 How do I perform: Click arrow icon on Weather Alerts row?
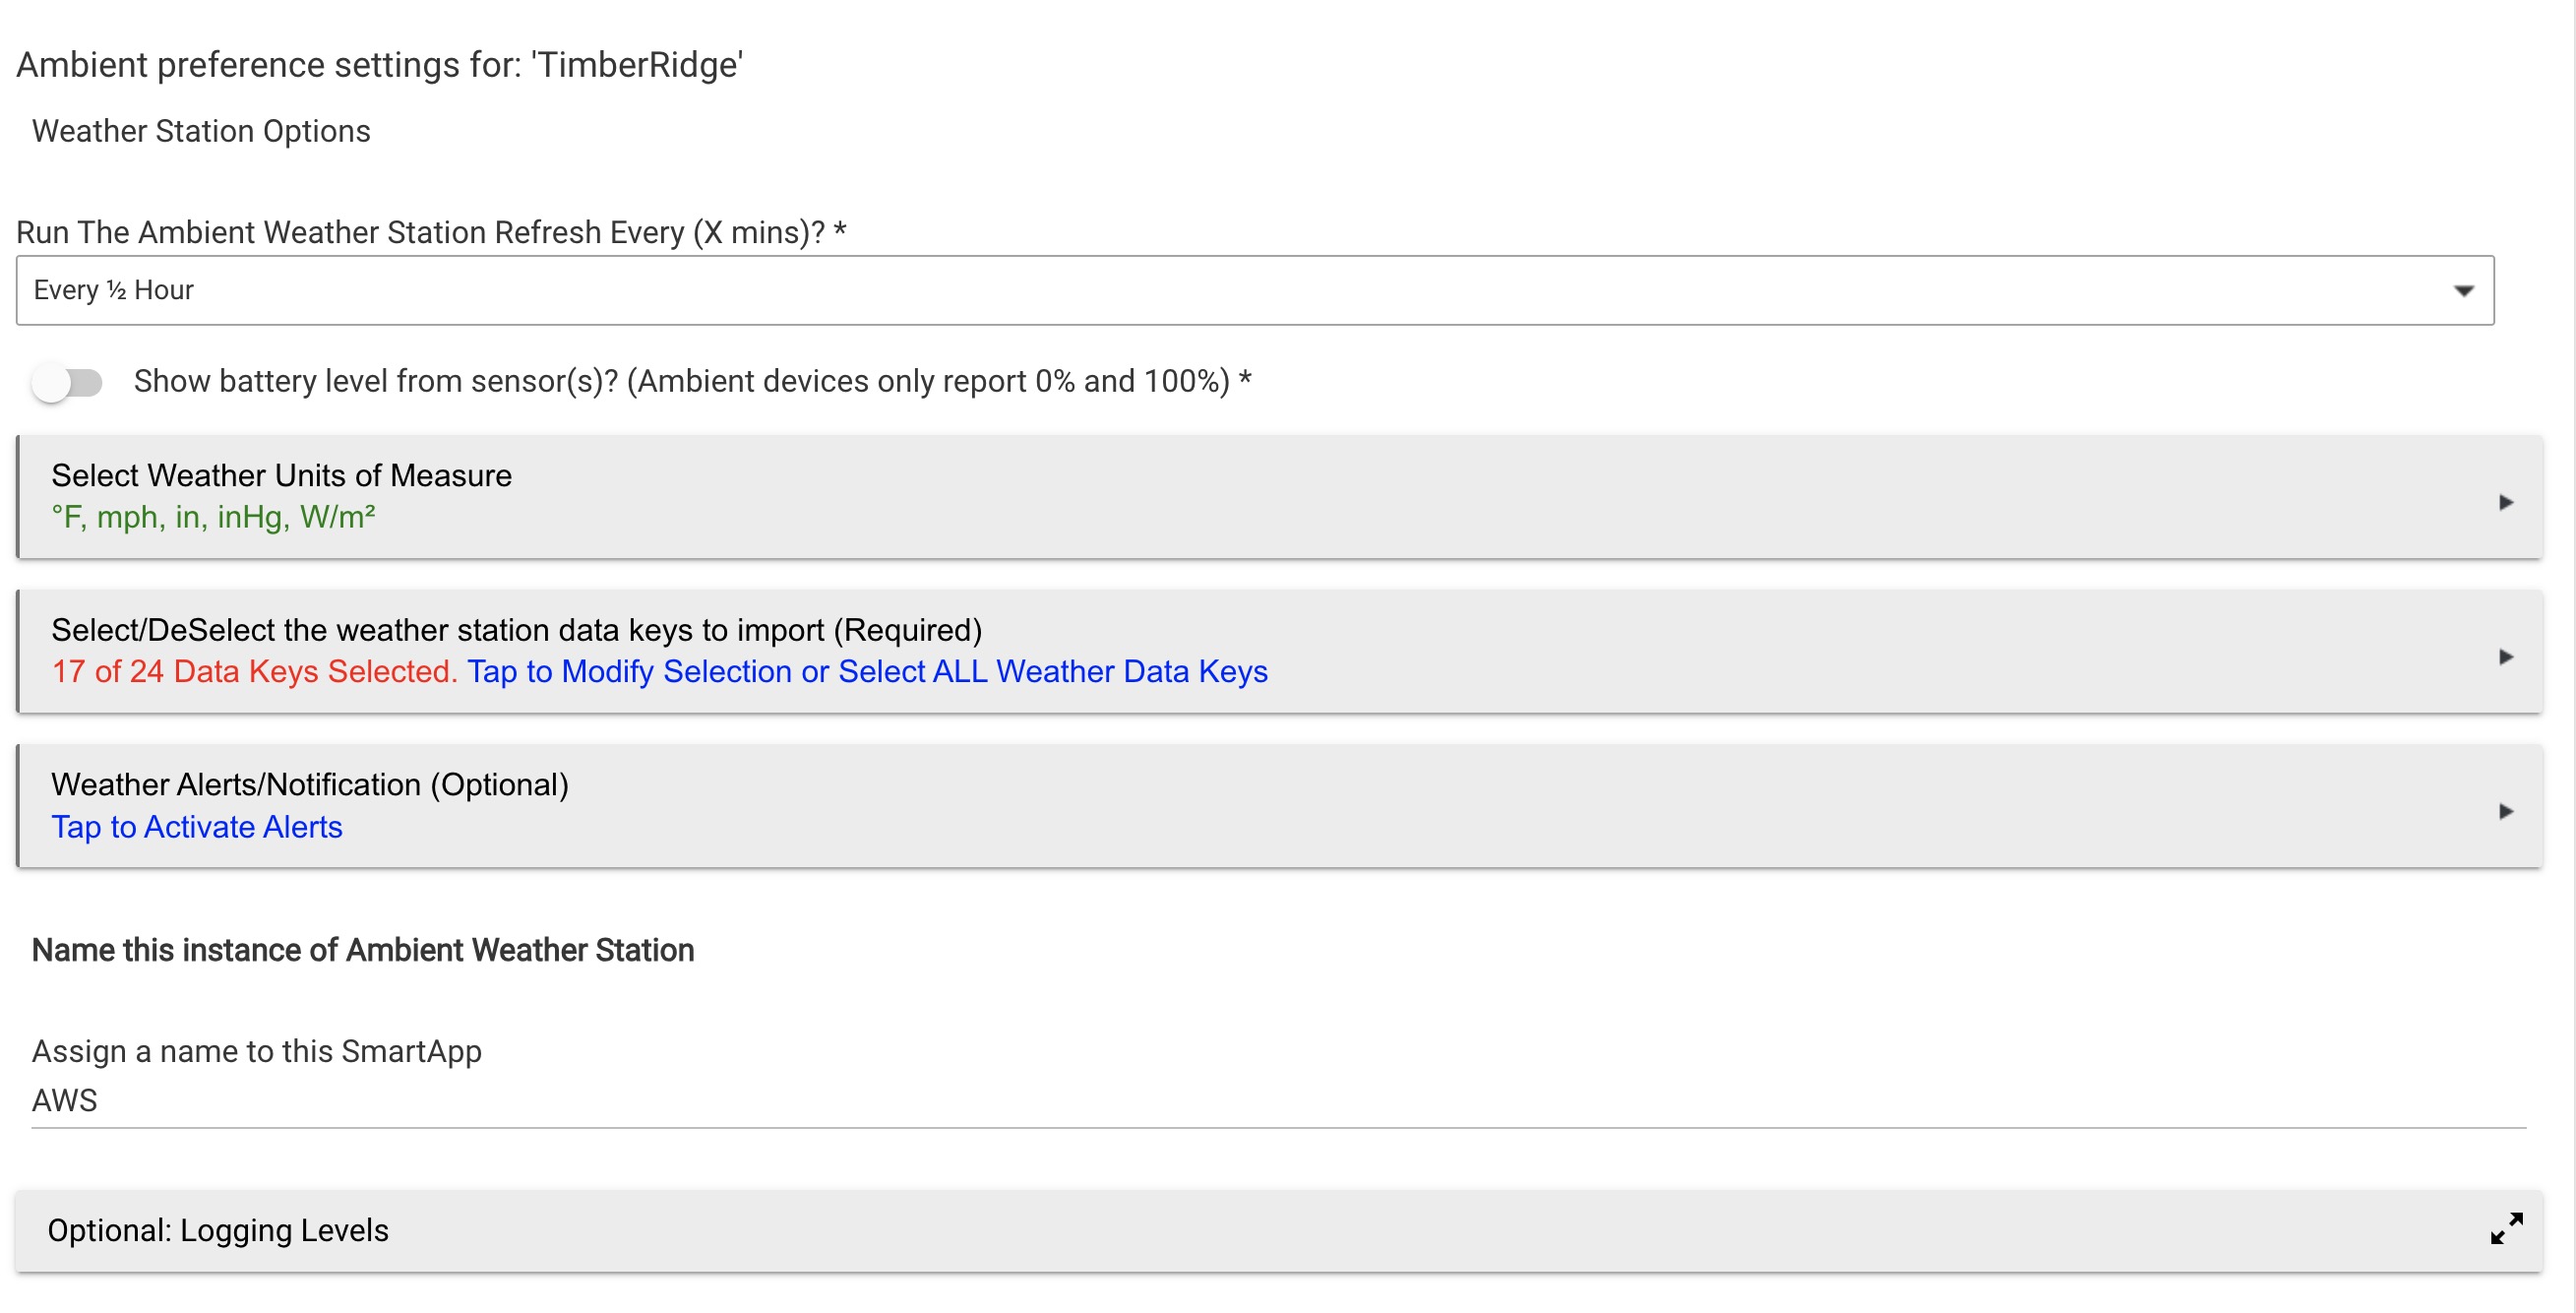(x=2505, y=811)
